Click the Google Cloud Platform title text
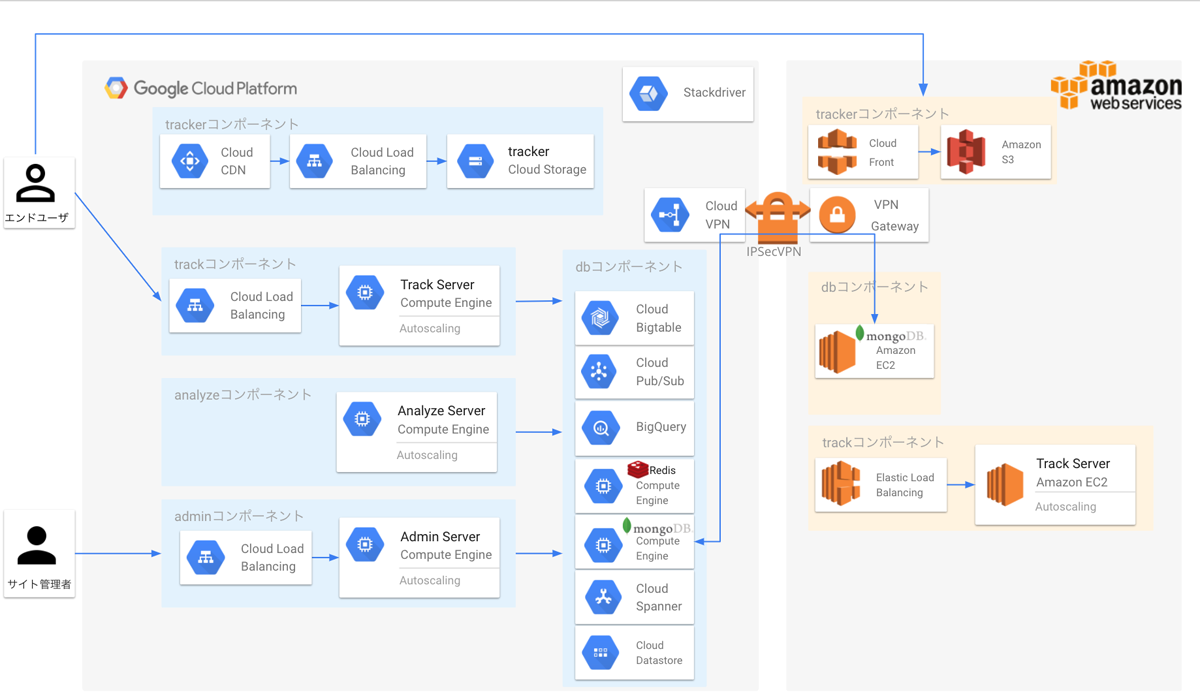 215,88
